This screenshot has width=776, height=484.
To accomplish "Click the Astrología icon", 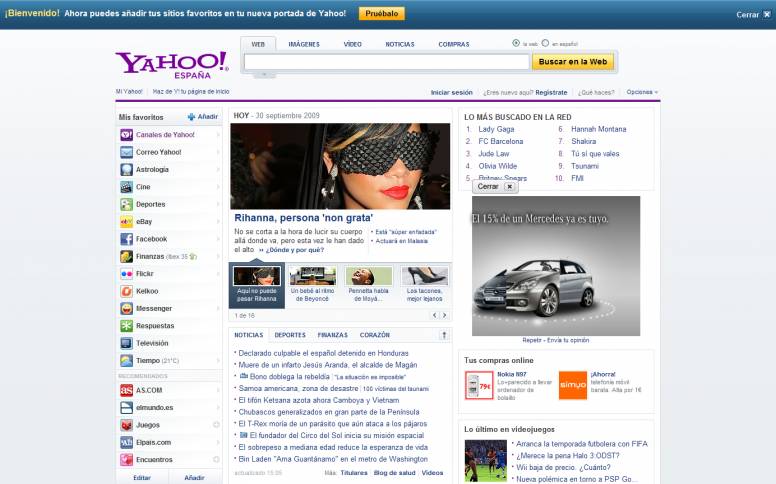I will [x=126, y=169].
